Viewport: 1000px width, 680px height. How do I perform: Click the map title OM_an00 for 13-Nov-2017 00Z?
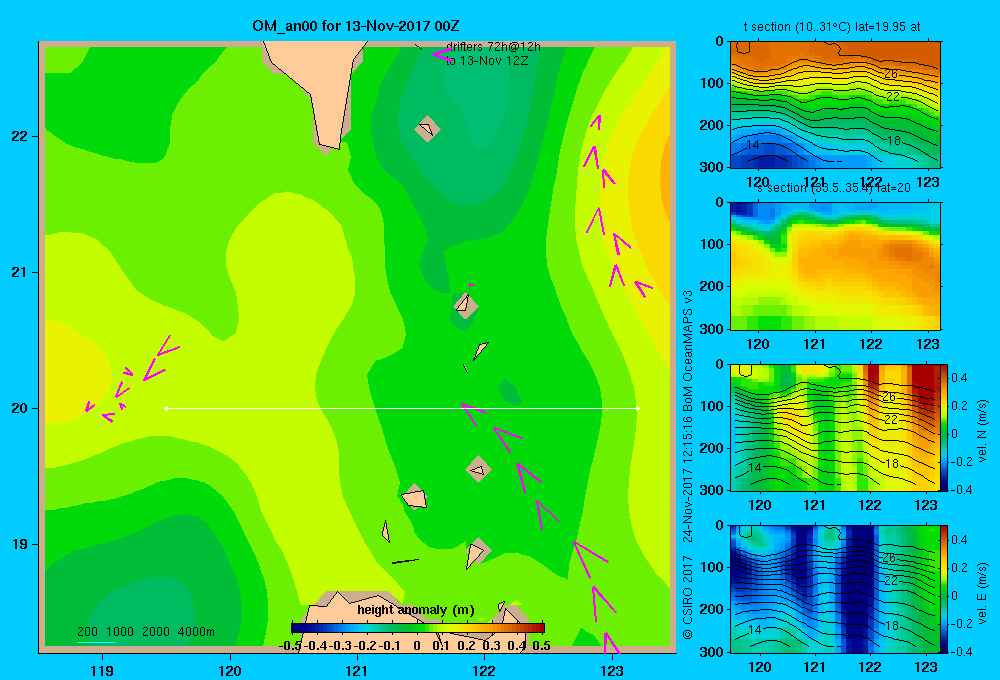[x=356, y=26]
